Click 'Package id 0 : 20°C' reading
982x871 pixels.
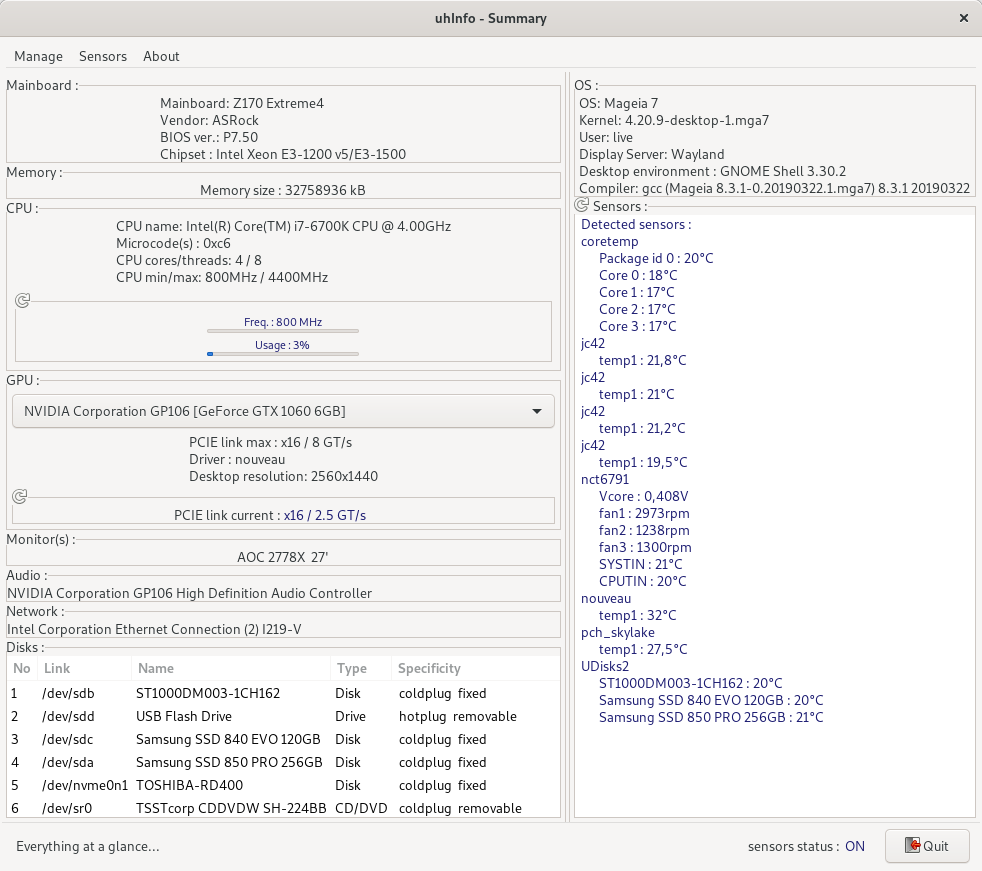(x=656, y=258)
